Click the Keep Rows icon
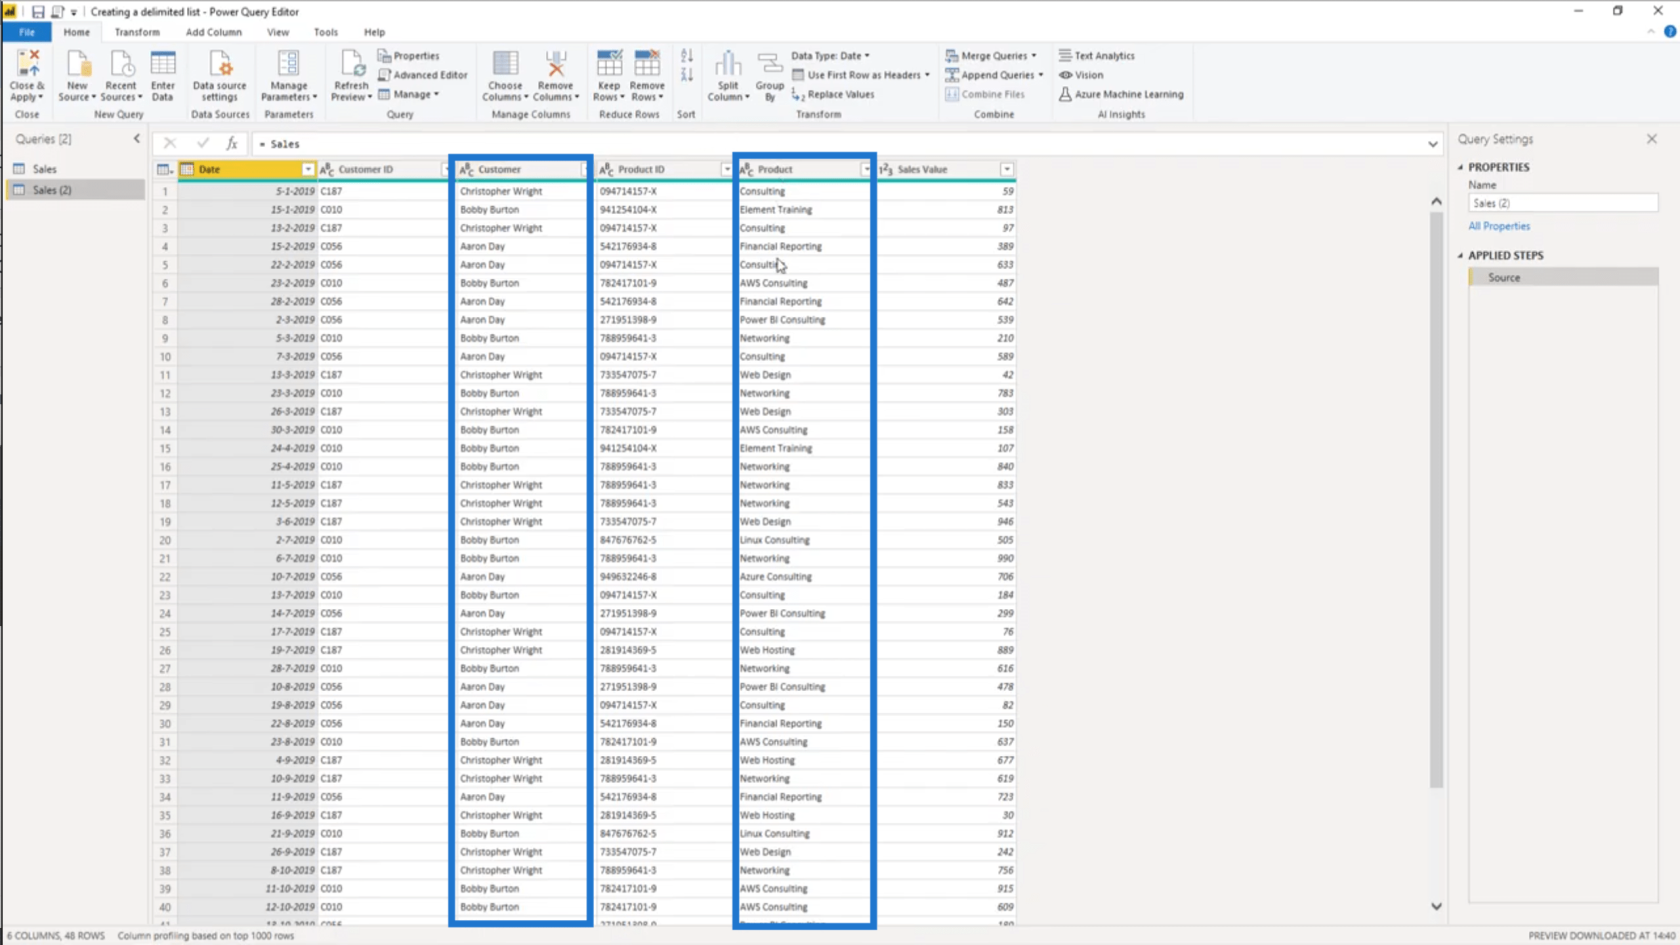 (x=609, y=64)
